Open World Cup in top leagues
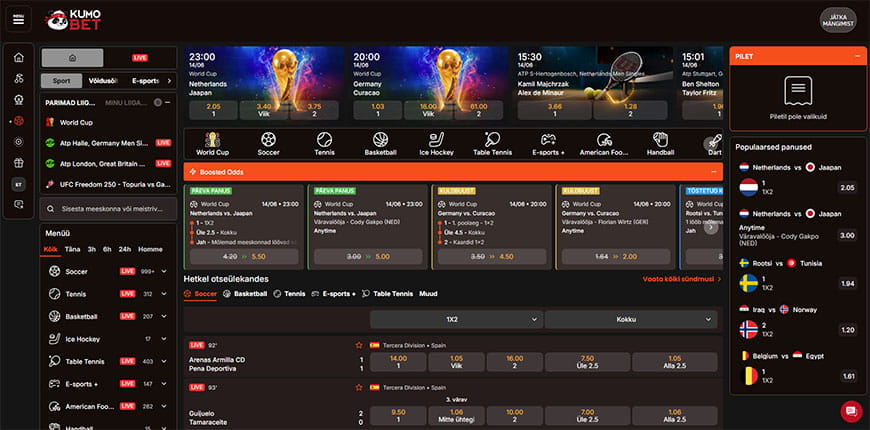Screen dimensions: 870x430 coord(109,123)
